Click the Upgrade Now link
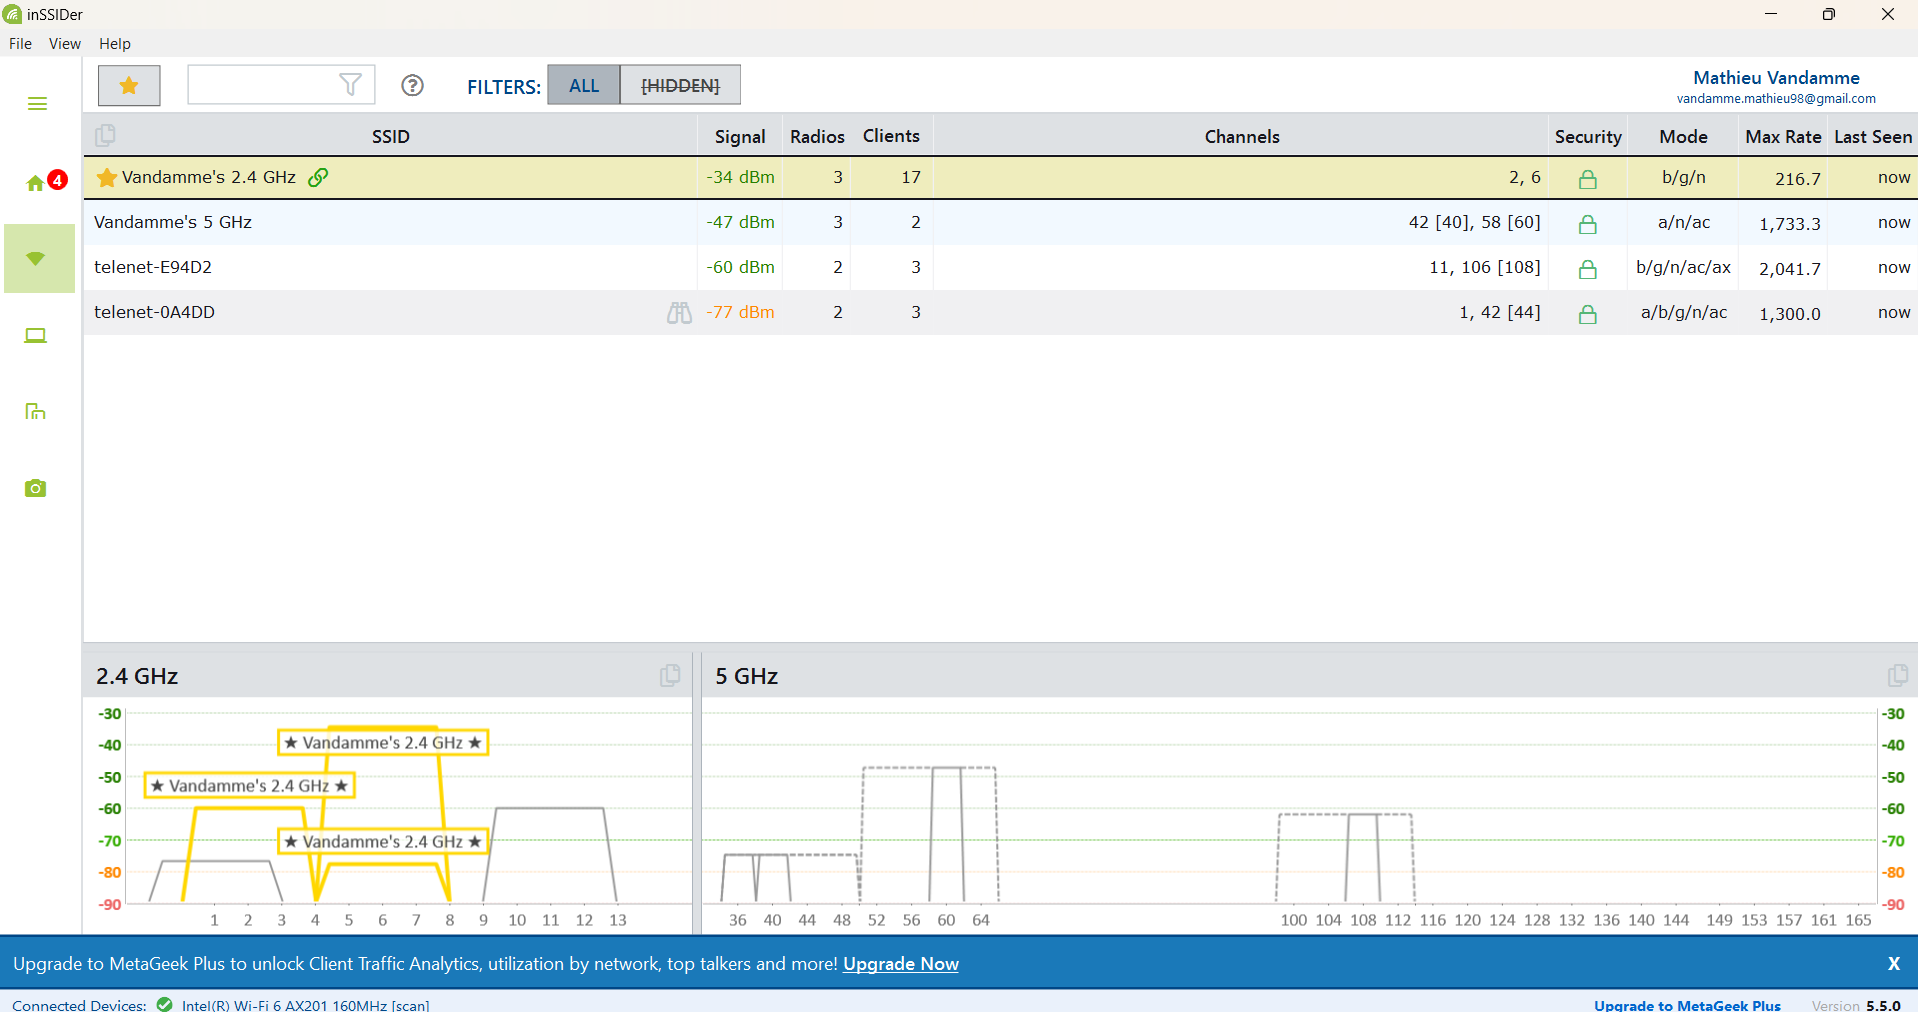The height and width of the screenshot is (1012, 1918). click(900, 964)
